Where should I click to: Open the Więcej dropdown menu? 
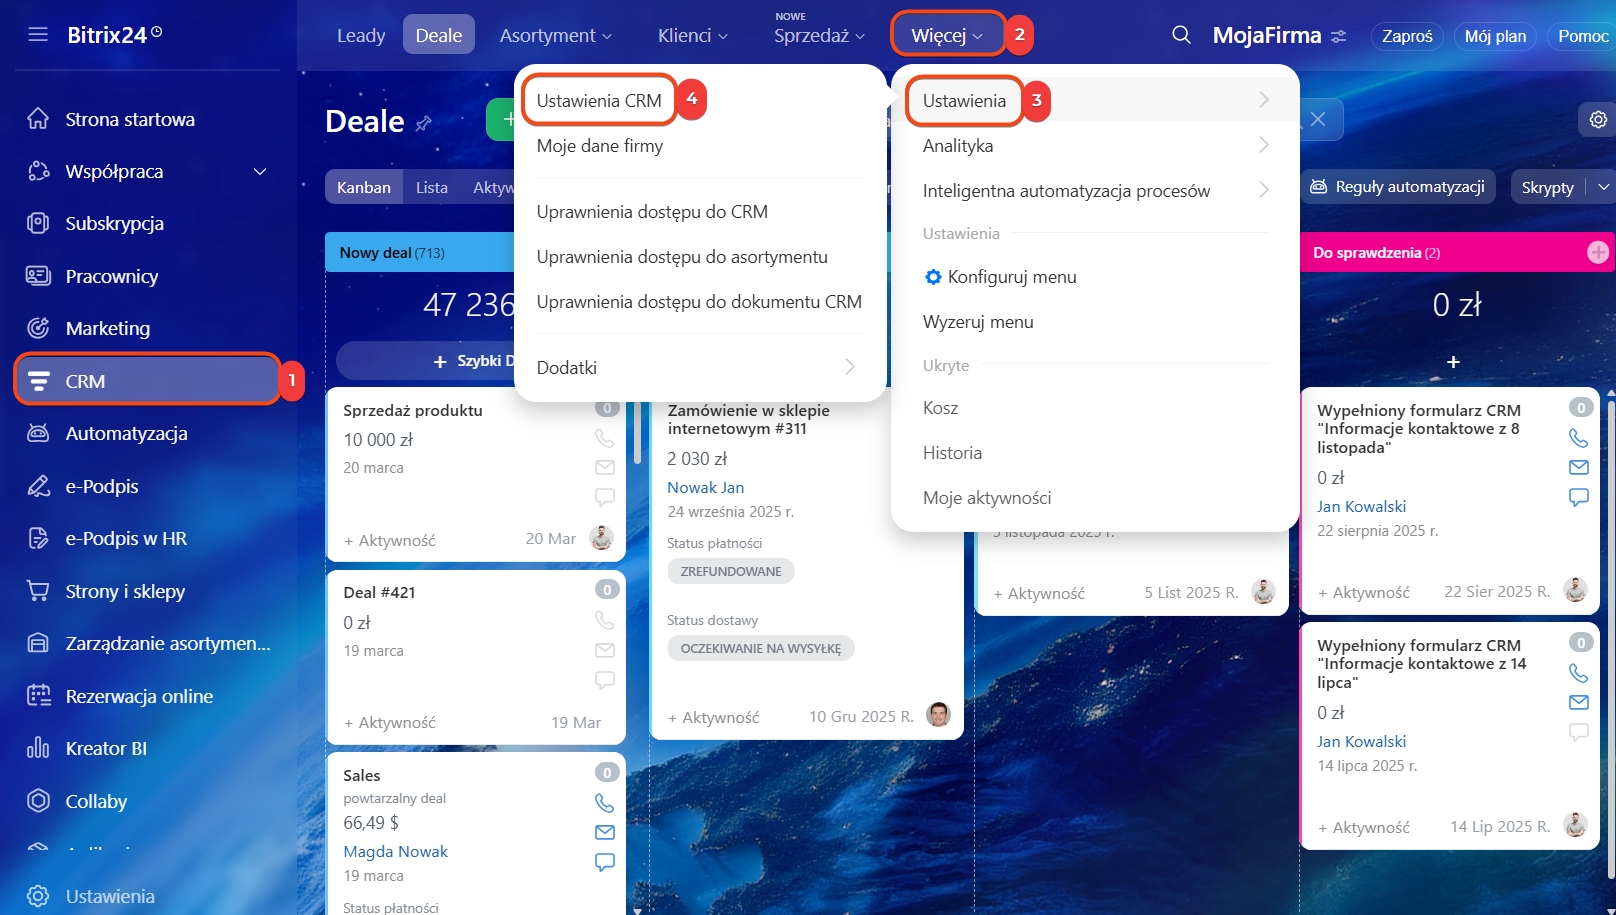[x=946, y=35]
